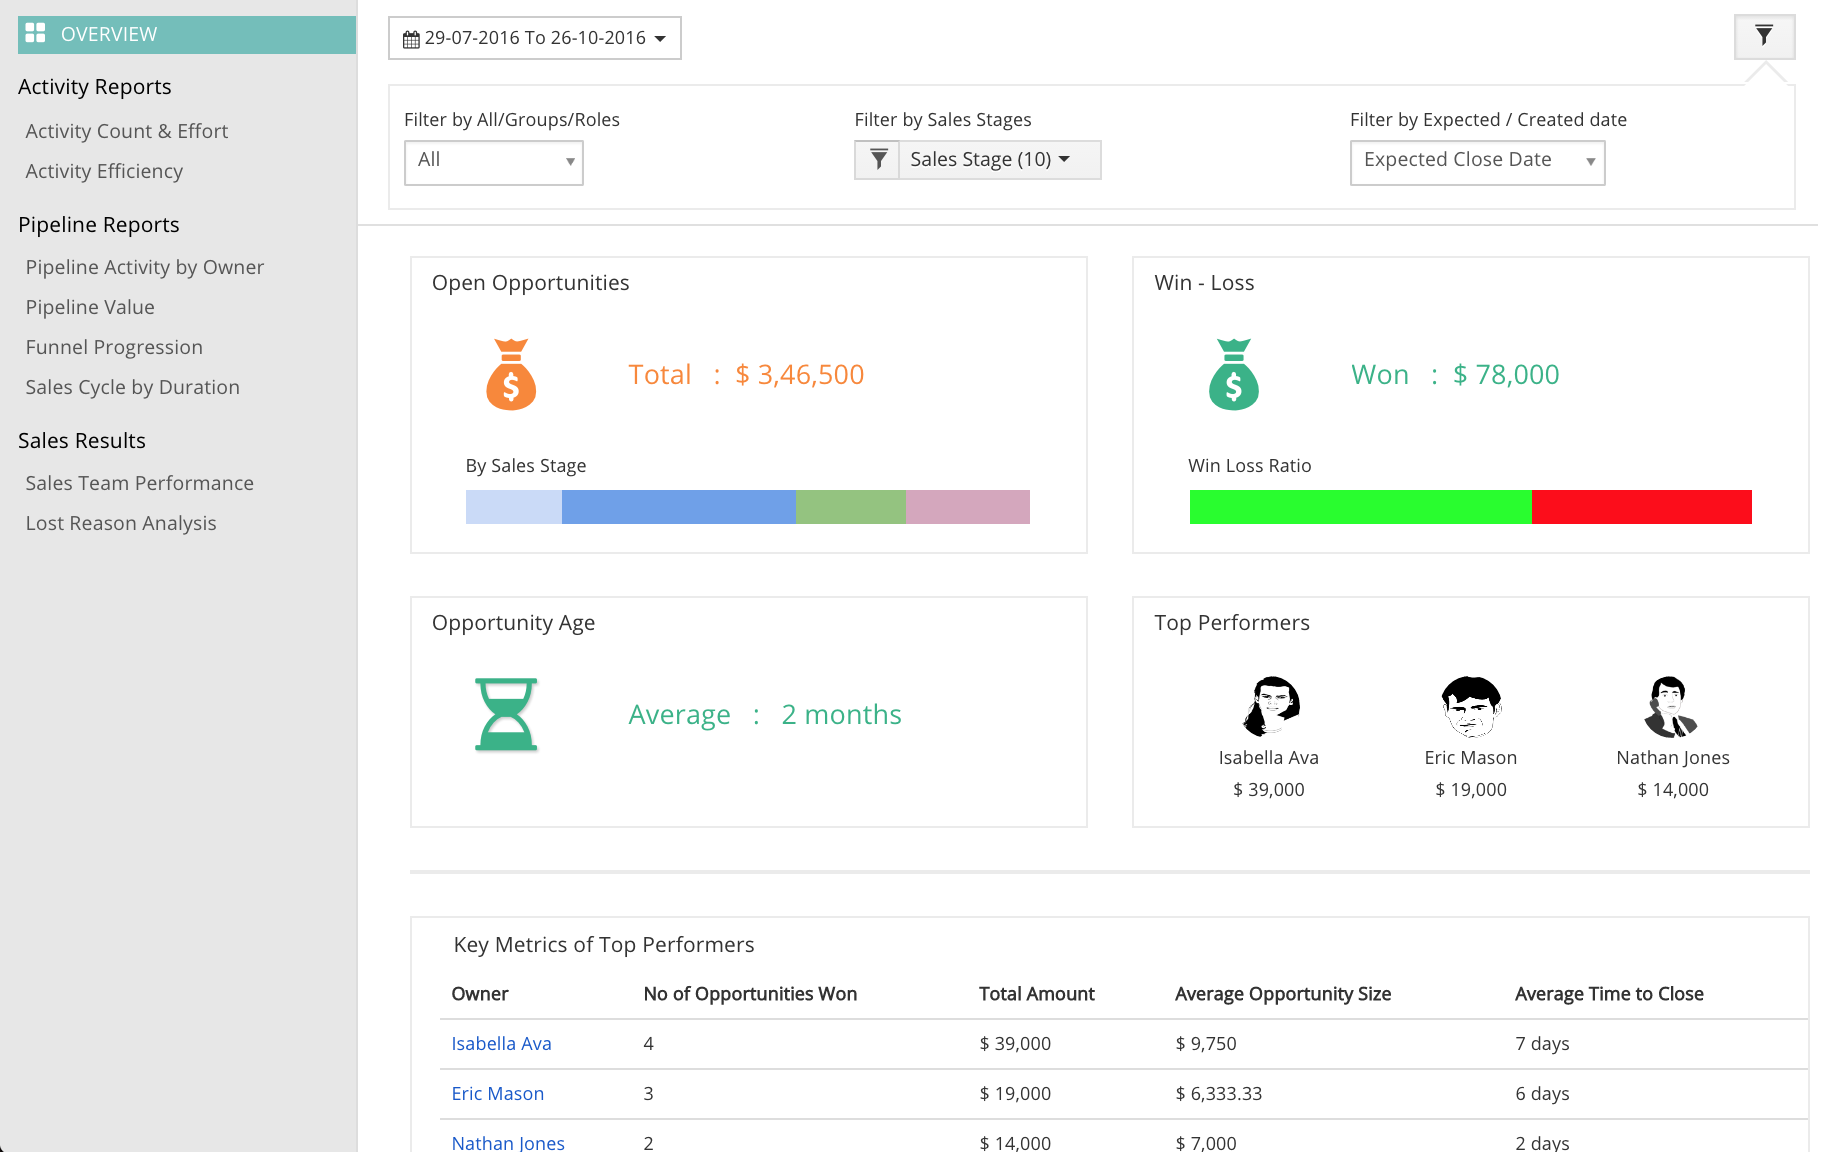Click Isabella Ava's avatar
This screenshot has width=1836, height=1152.
[x=1269, y=706]
